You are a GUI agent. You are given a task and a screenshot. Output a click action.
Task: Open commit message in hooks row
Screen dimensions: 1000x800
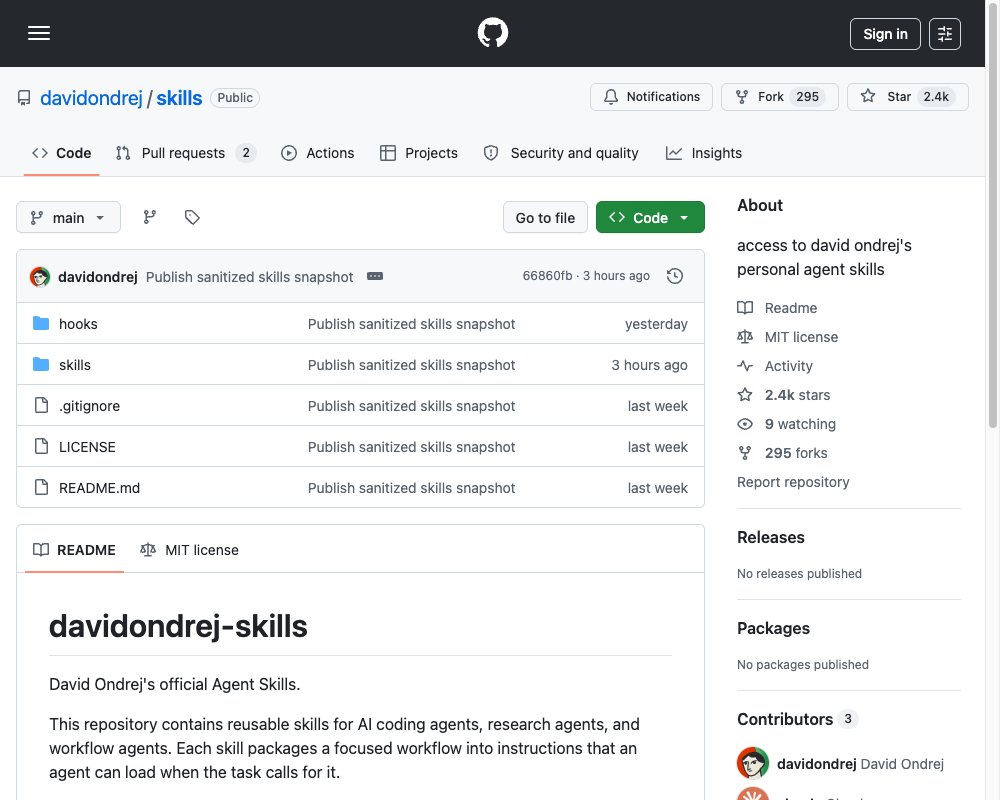tap(411, 324)
